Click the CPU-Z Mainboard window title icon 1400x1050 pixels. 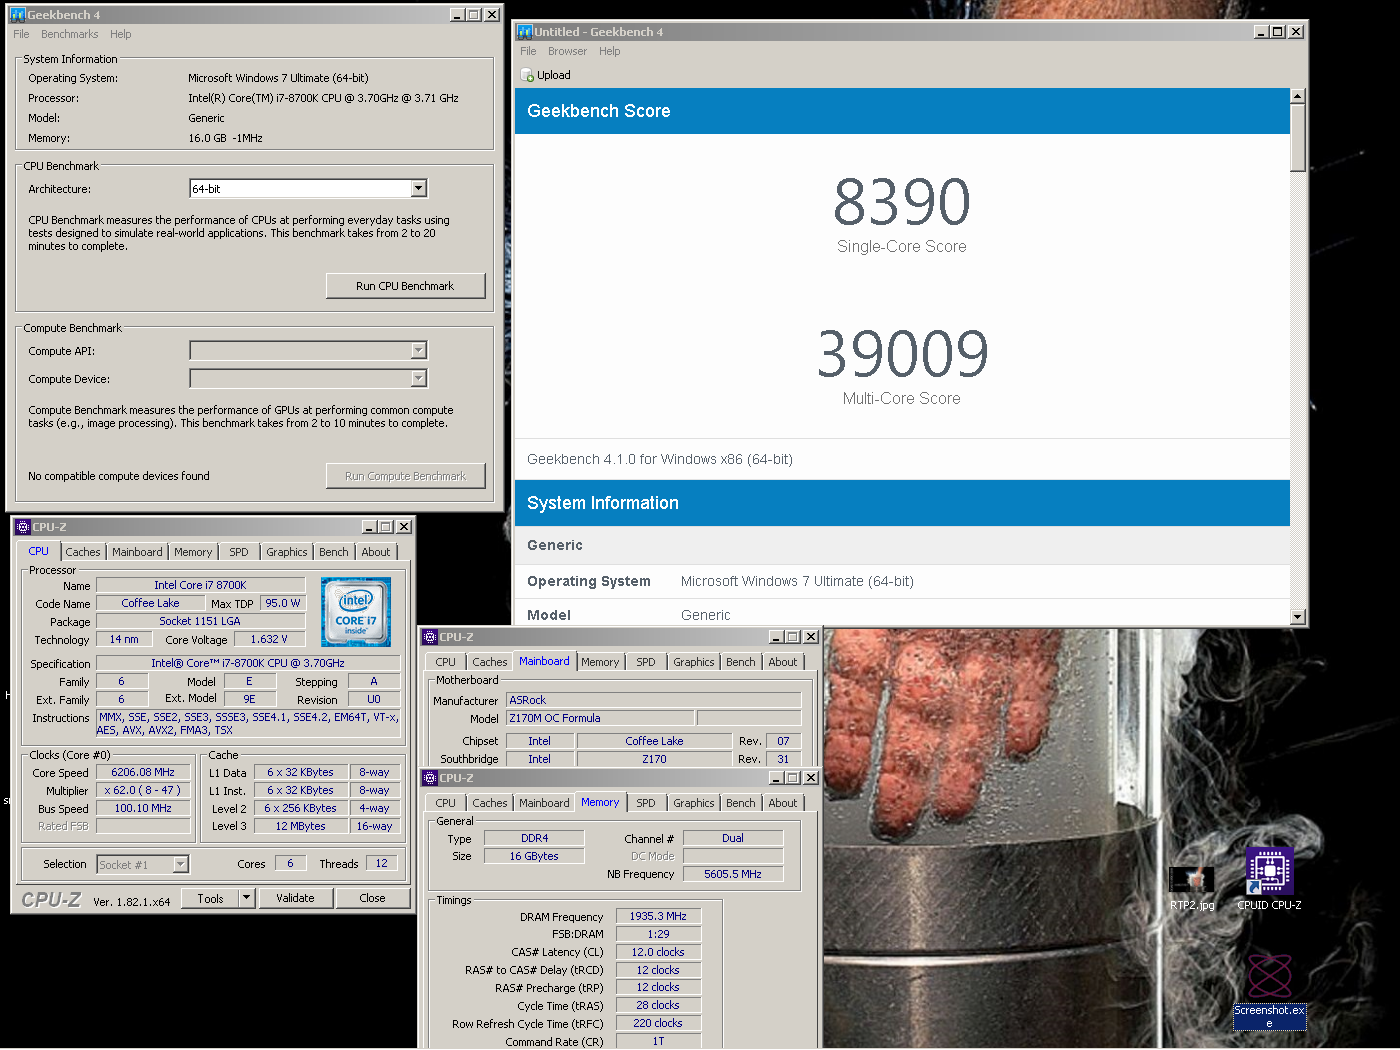coord(430,637)
